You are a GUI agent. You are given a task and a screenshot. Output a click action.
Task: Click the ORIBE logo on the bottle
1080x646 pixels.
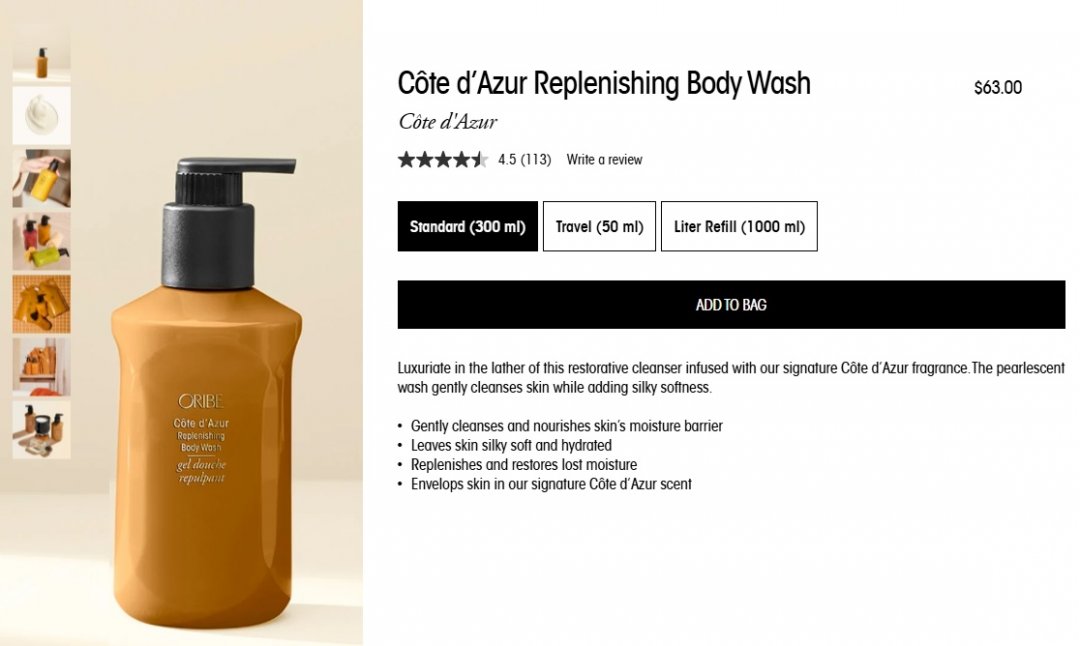200,401
